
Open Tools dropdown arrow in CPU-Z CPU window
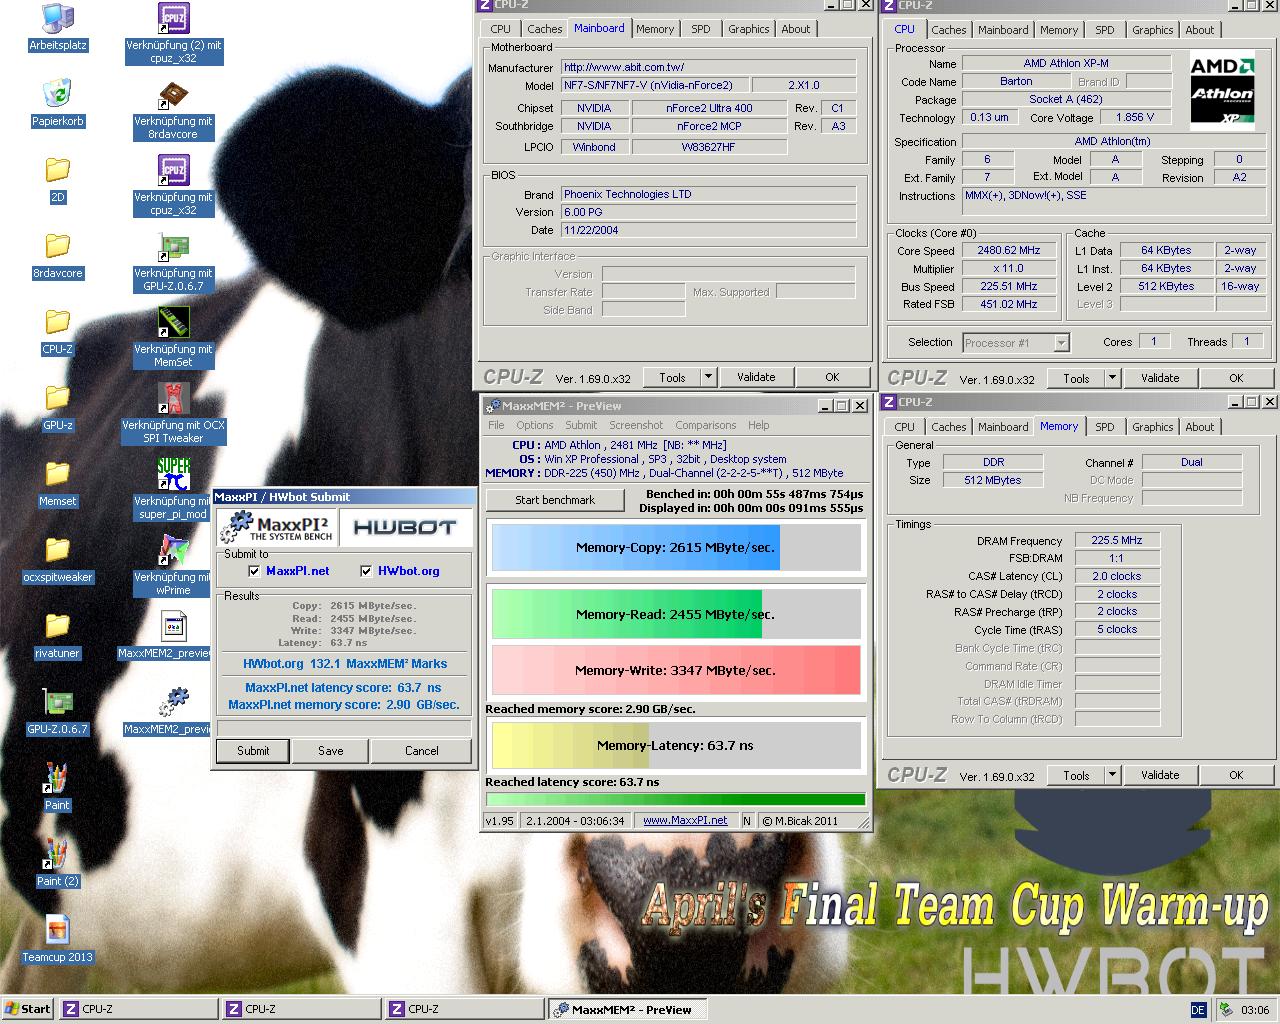tap(1112, 378)
